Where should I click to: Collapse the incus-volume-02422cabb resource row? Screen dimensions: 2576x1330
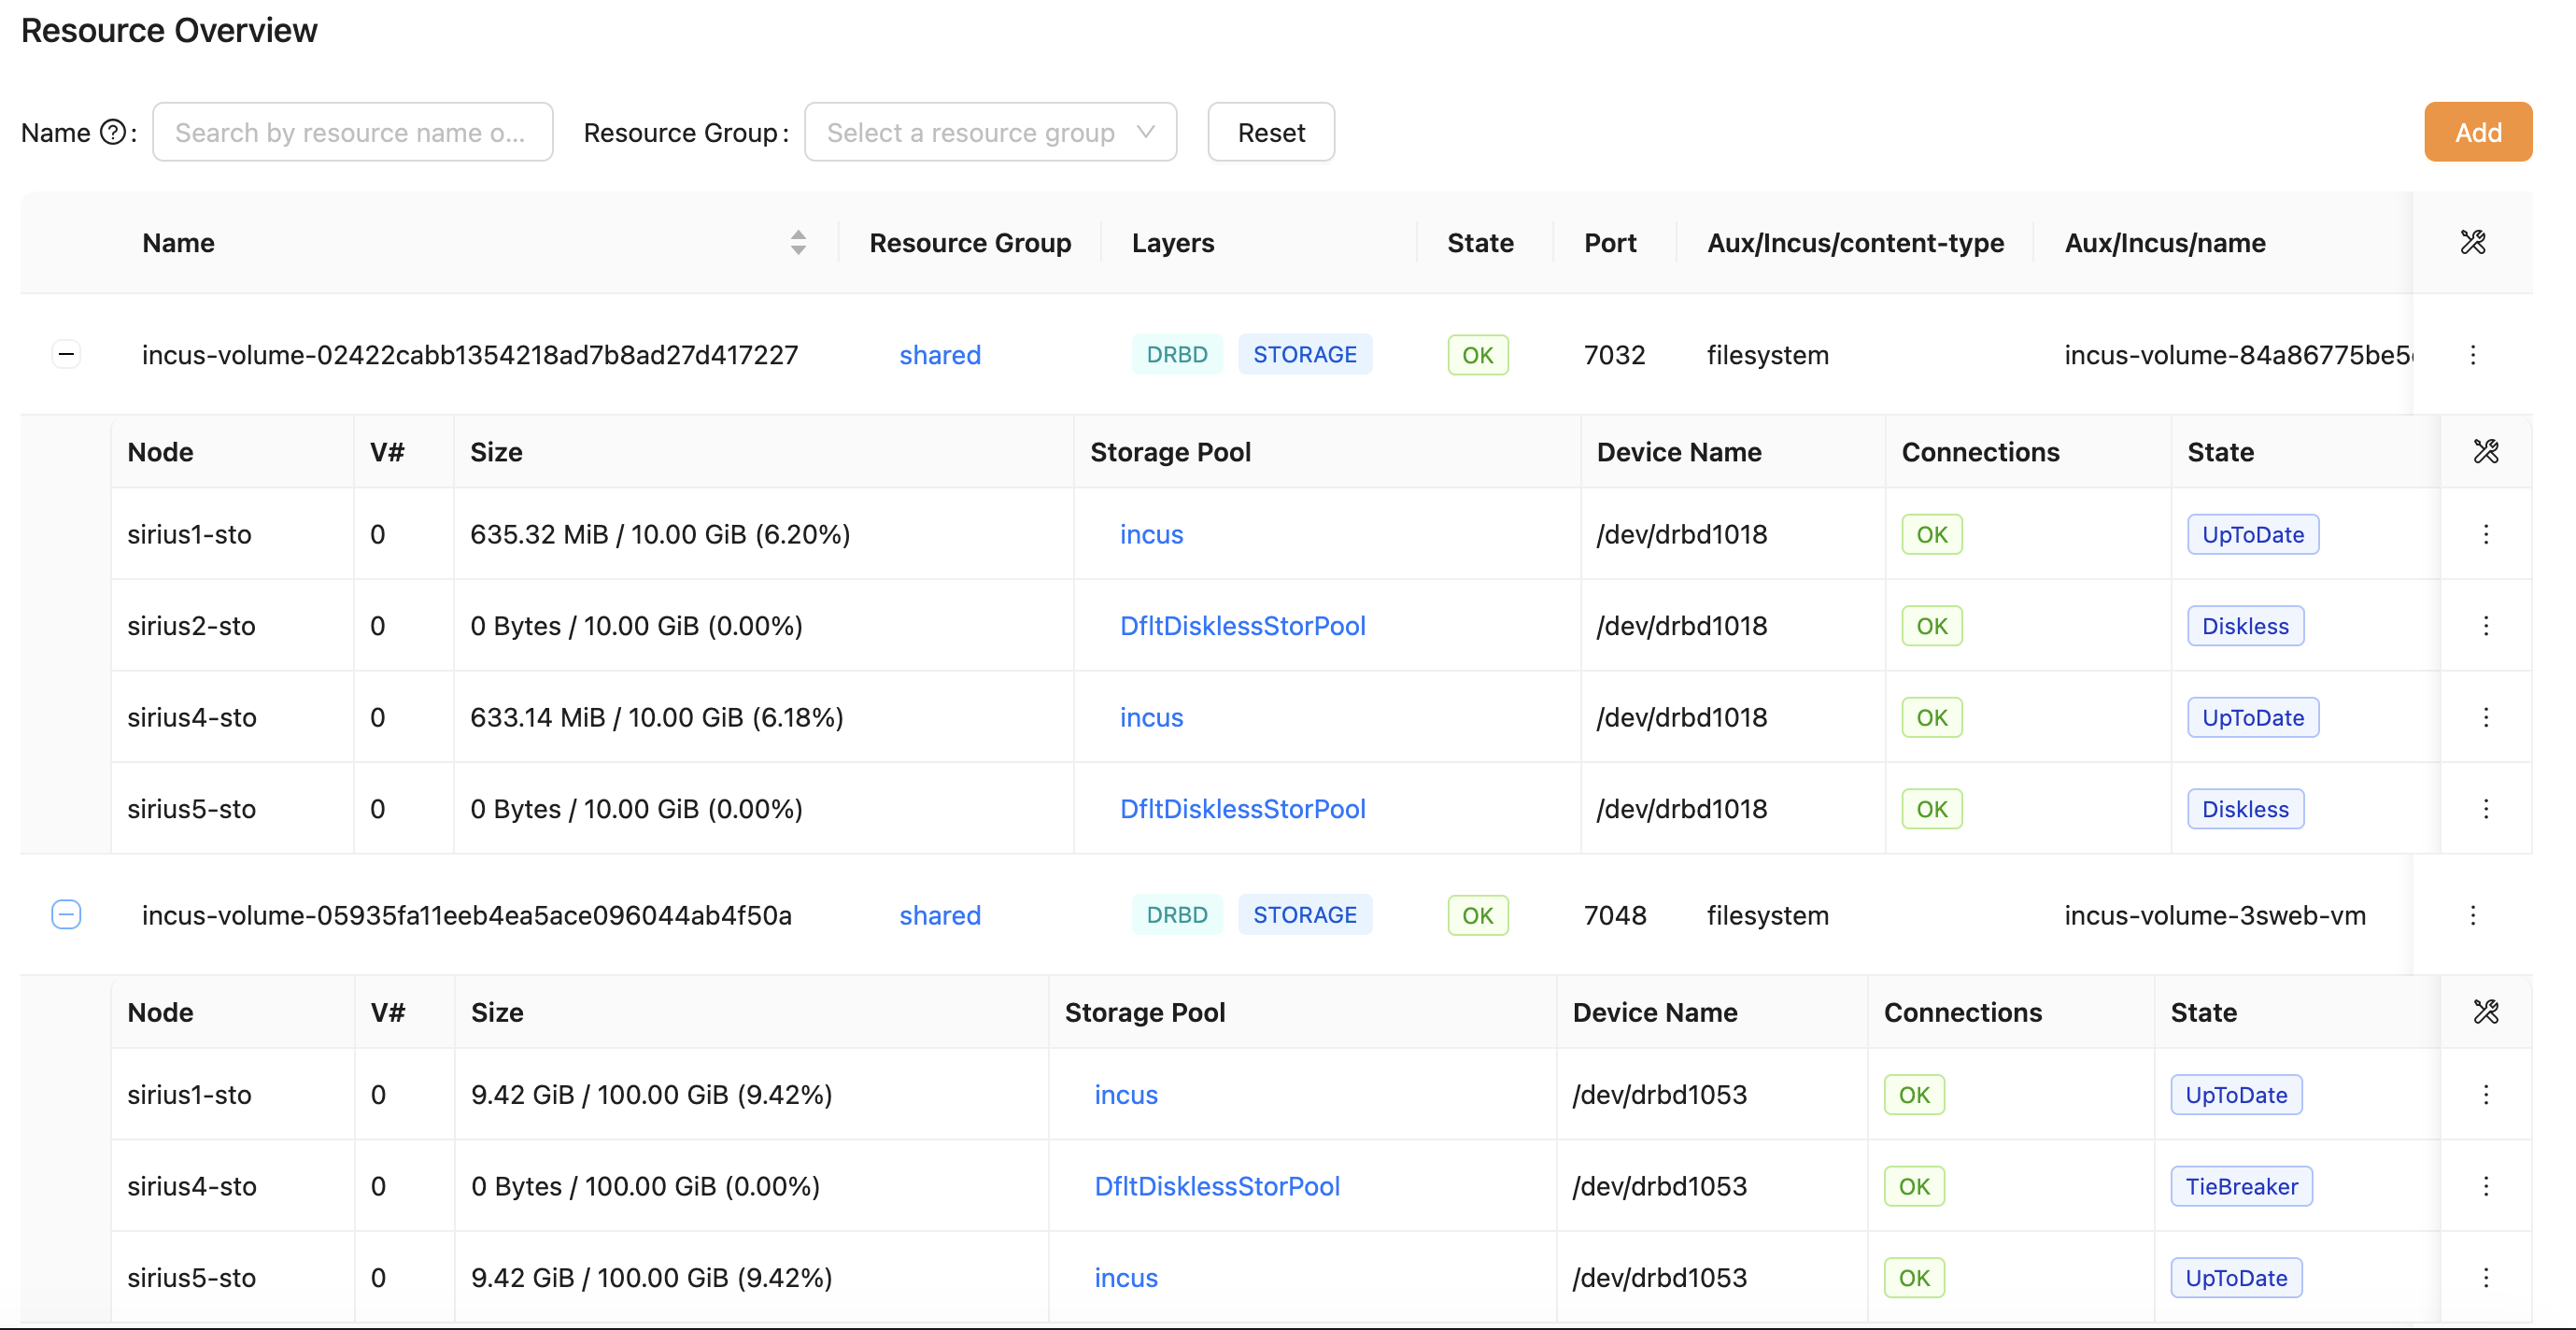66,354
